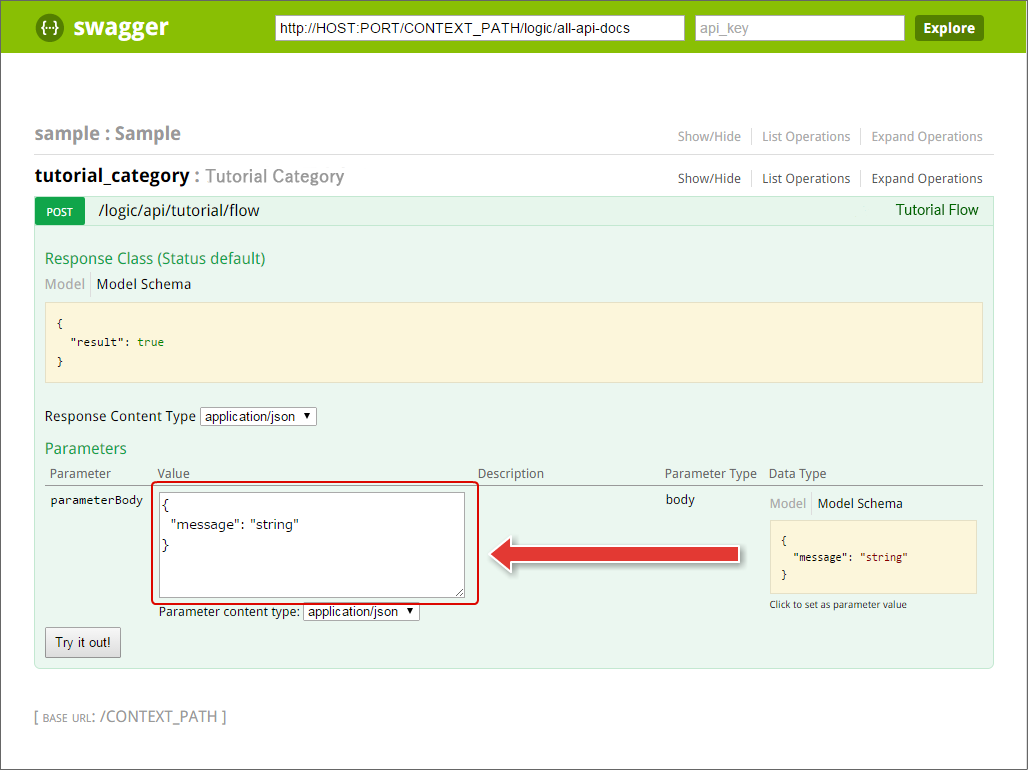Click Data Type schema box to set parameter
This screenshot has height=770, width=1028.
tap(873, 557)
